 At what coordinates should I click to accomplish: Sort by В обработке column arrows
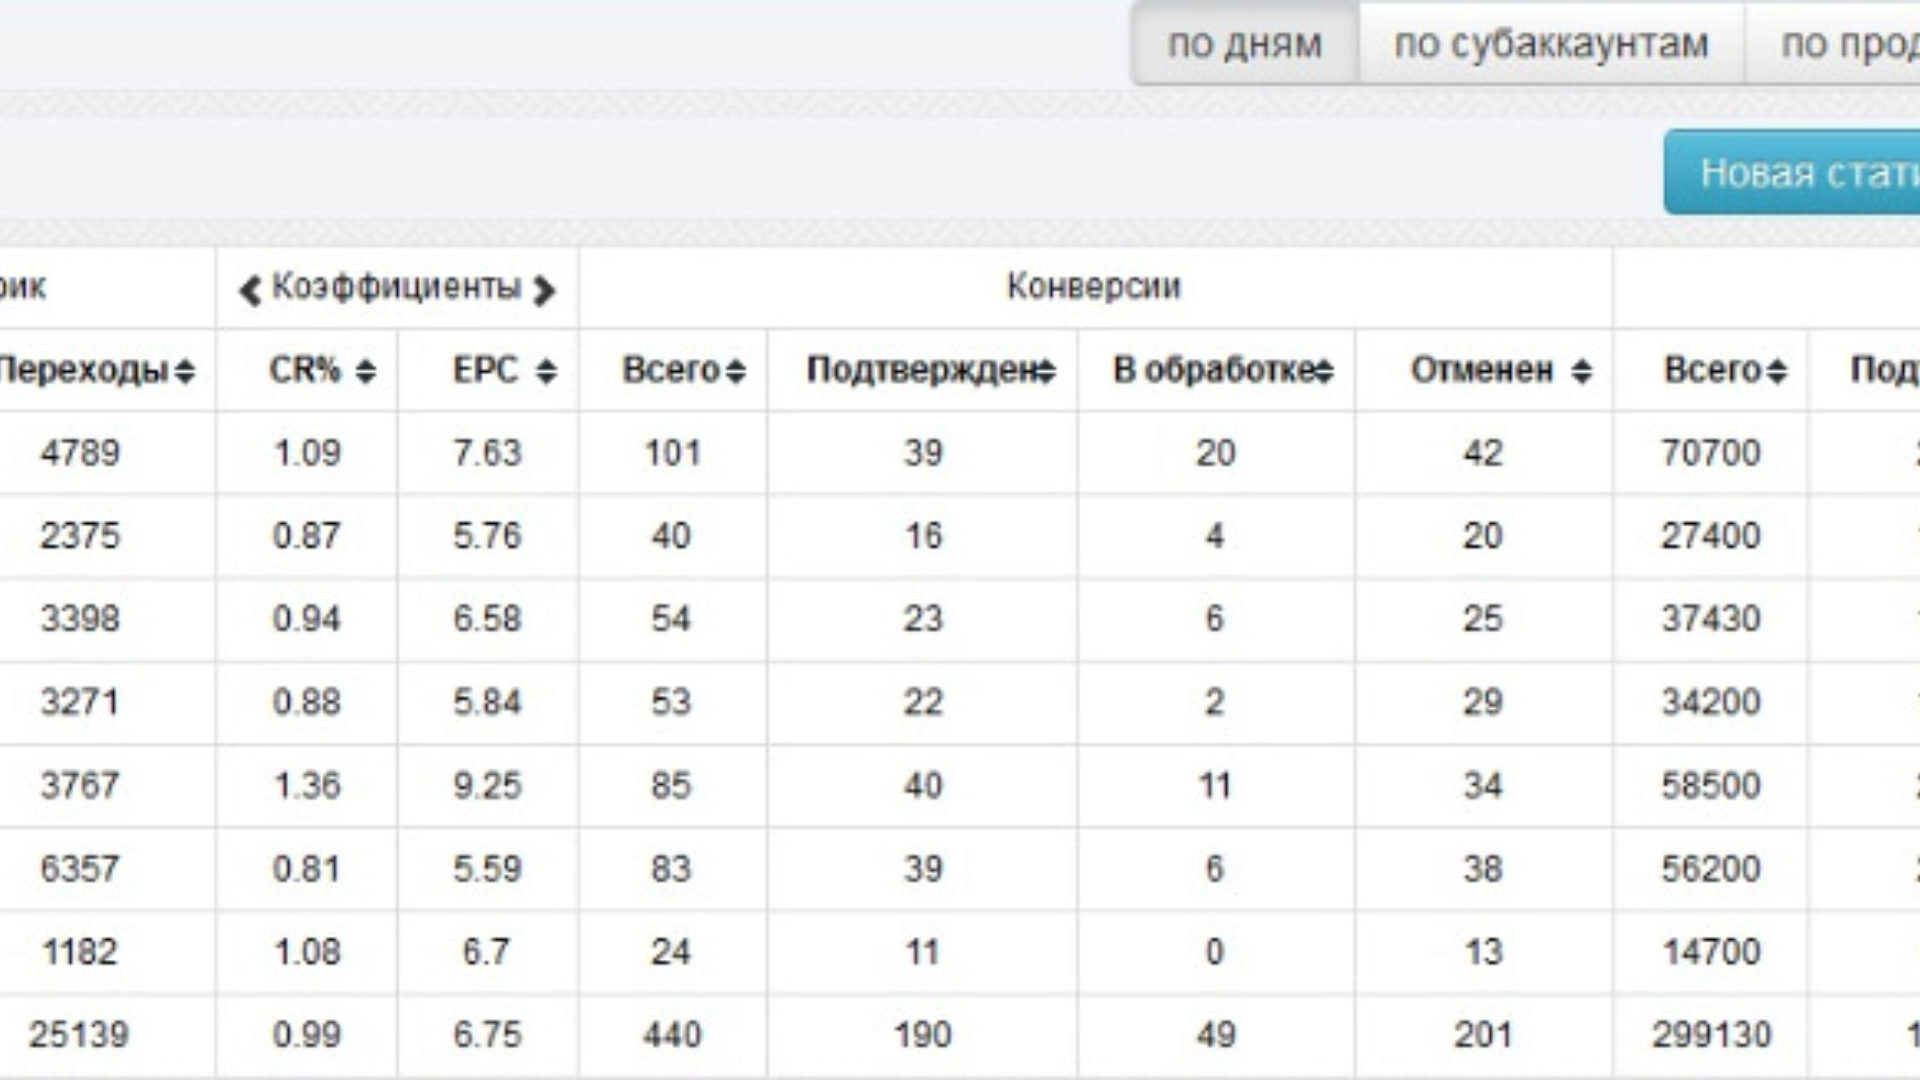1324,372
